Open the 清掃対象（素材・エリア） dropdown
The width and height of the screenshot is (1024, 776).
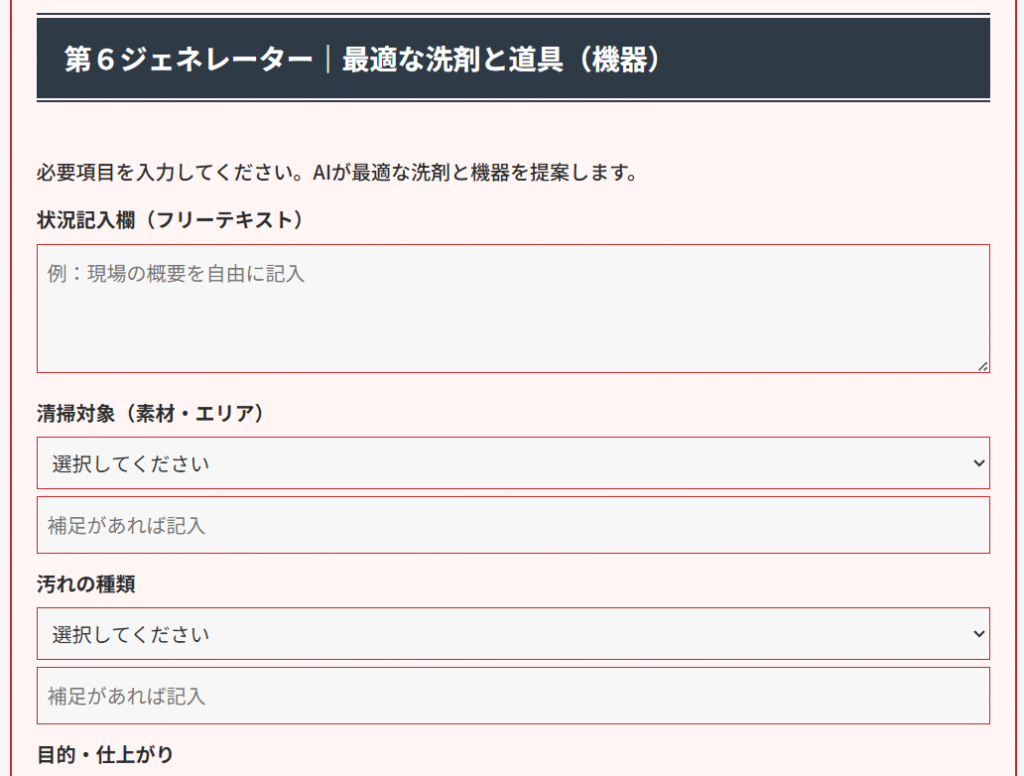pyautogui.click(x=513, y=463)
